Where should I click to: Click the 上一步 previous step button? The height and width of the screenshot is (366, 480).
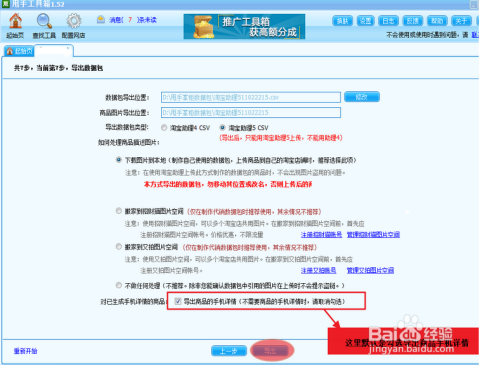tap(229, 351)
